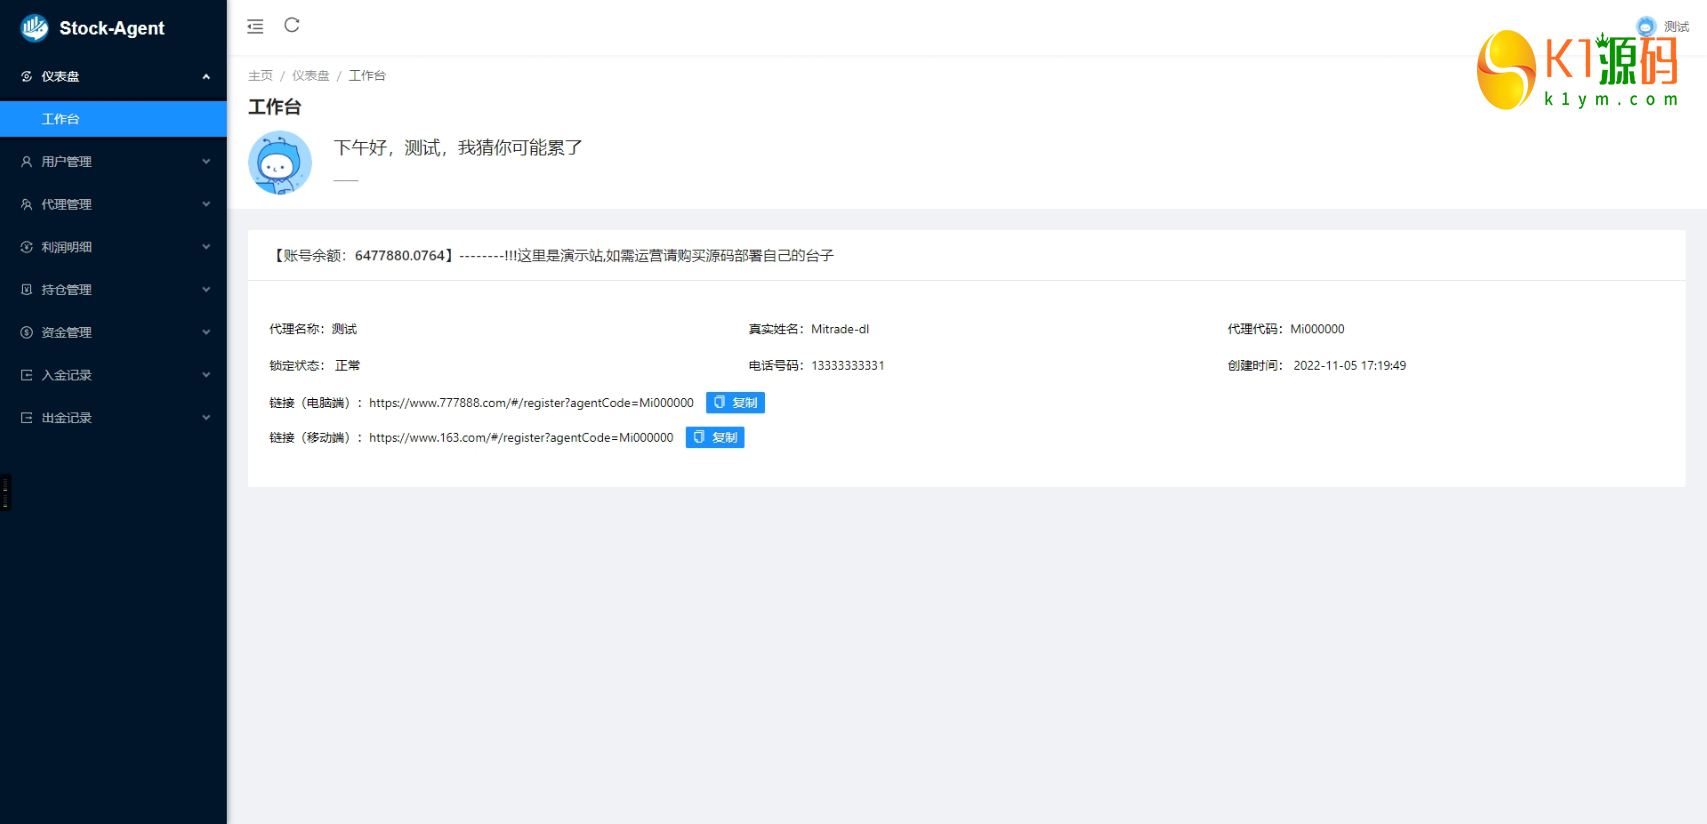The image size is (1707, 824).
Task: Select the 工作台 sidebar menu item
Action: 113,119
